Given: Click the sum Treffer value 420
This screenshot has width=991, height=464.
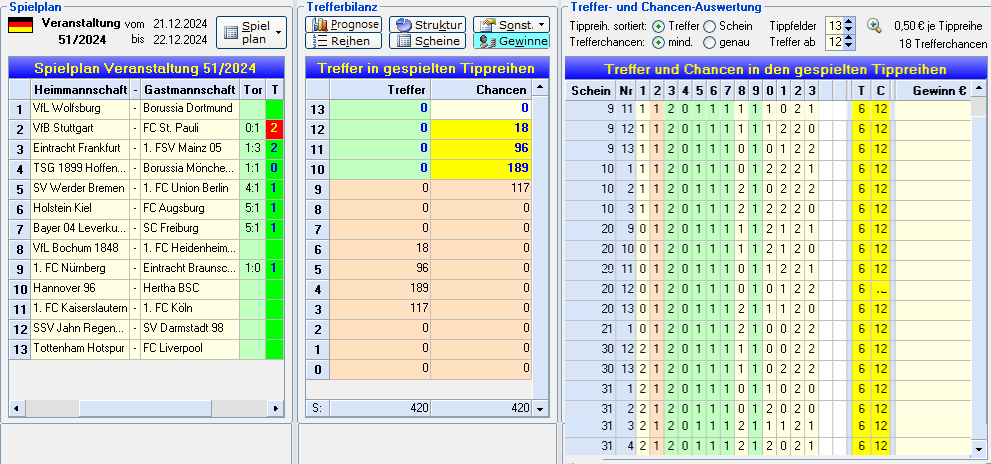Looking at the screenshot, I should click(380, 408).
